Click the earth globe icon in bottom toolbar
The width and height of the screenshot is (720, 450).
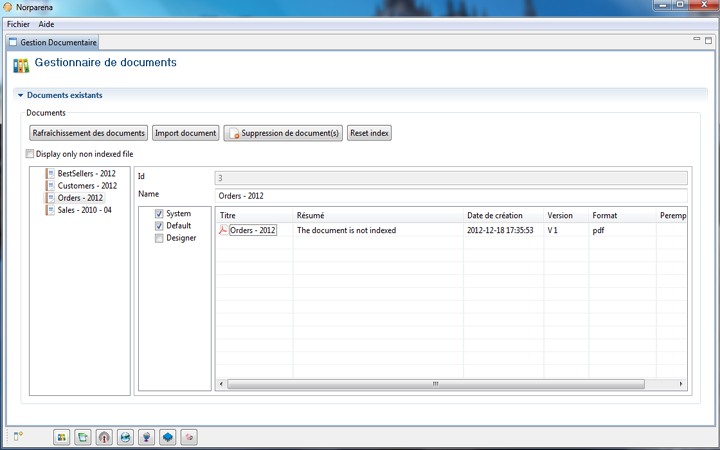[x=125, y=437]
